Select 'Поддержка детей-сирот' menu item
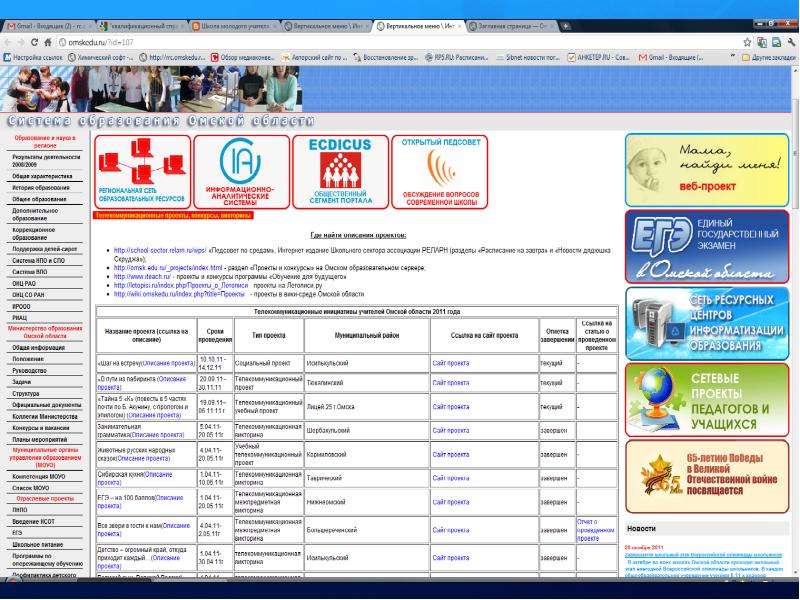 [x=44, y=249]
